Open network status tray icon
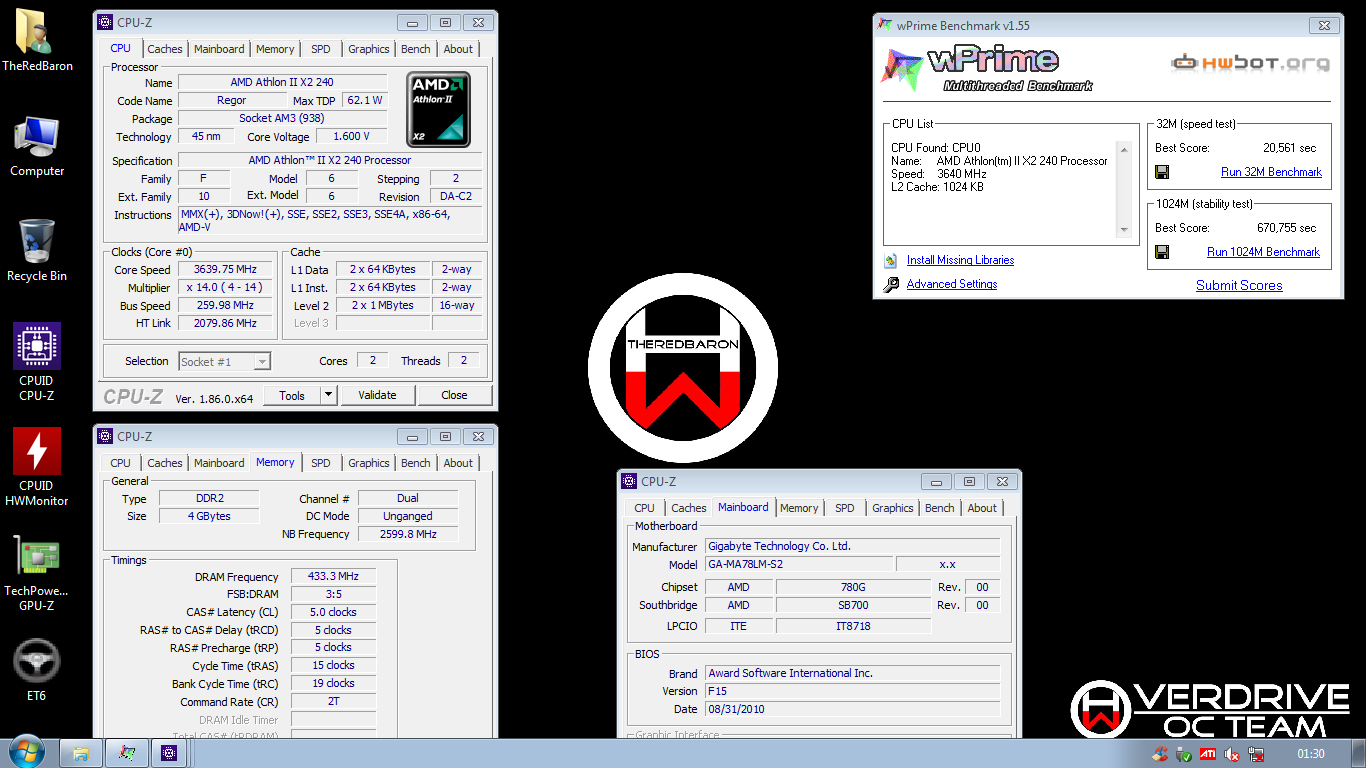The image size is (1366, 768). 1258,754
